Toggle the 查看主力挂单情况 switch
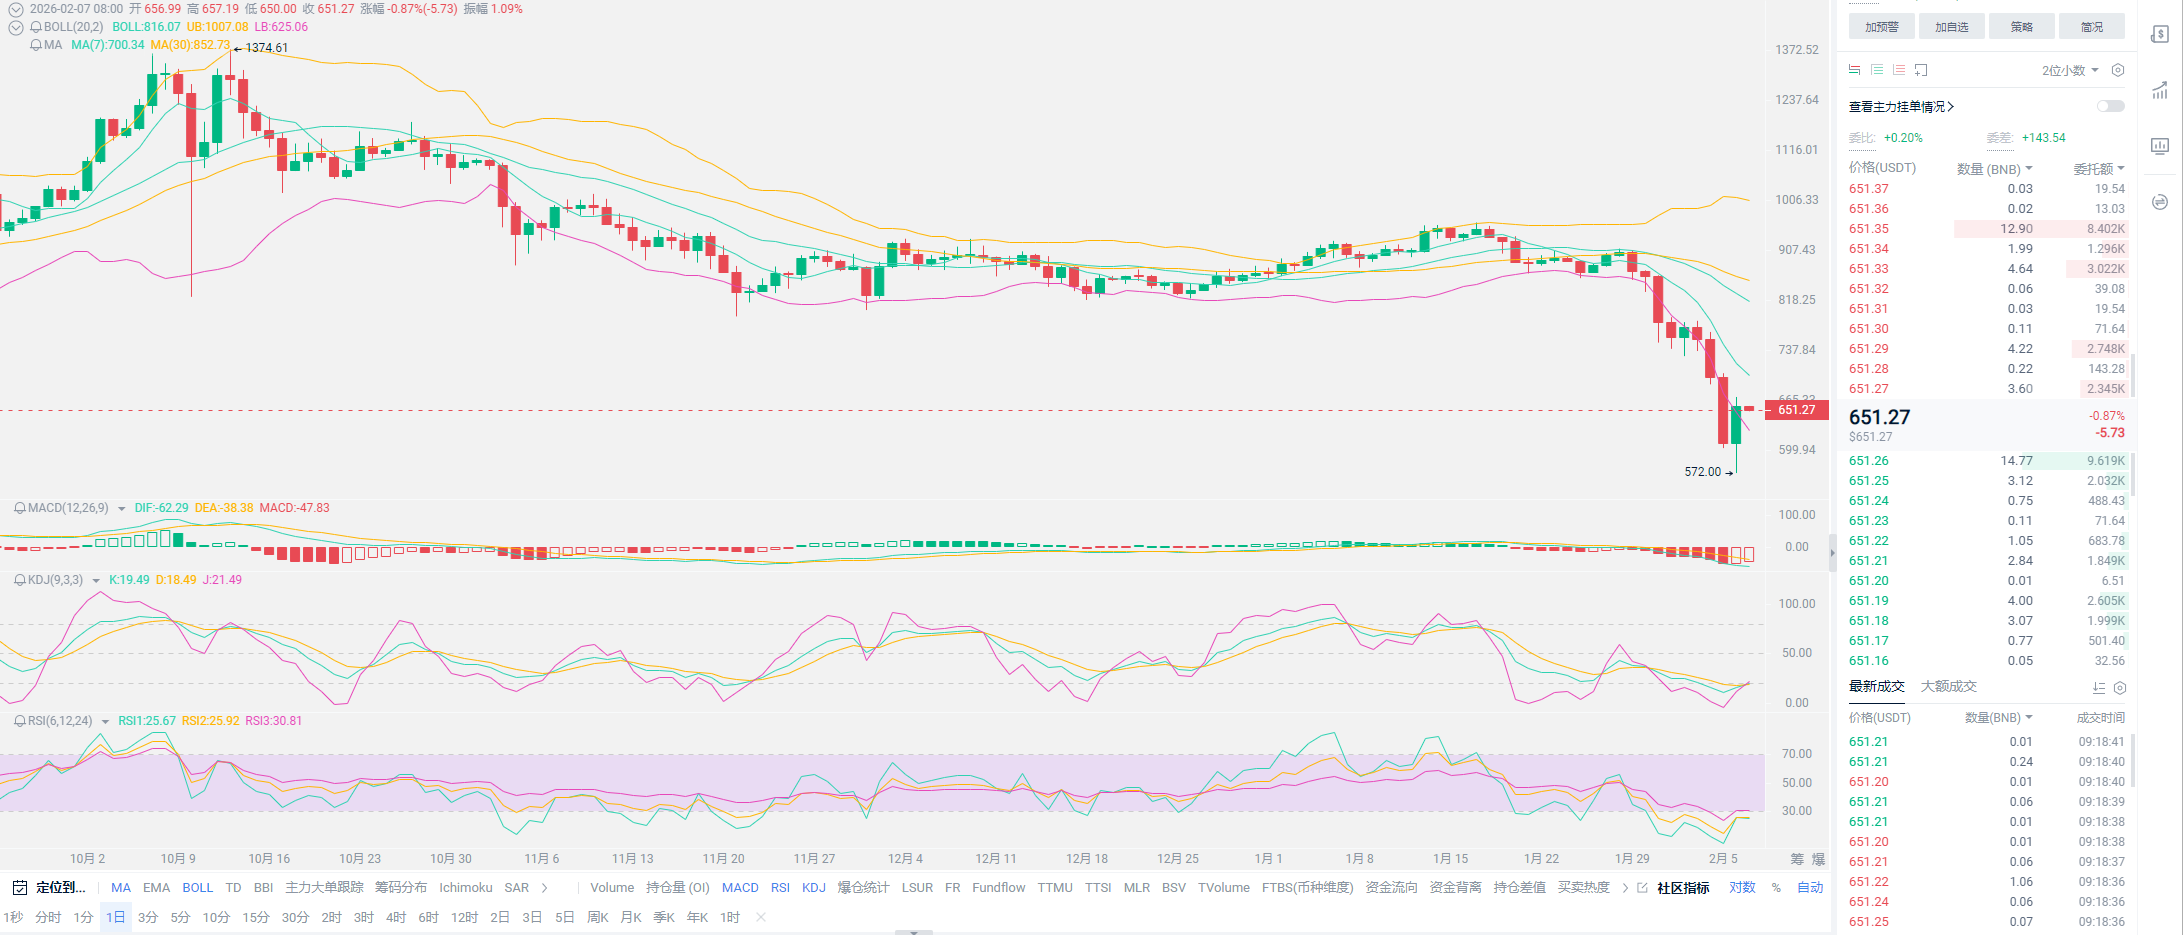This screenshot has height=935, width=2183. tap(2110, 106)
